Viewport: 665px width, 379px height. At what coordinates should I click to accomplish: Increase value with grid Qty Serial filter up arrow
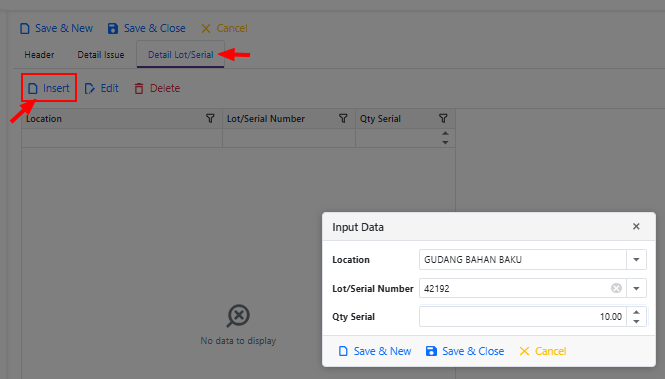tap(445, 134)
